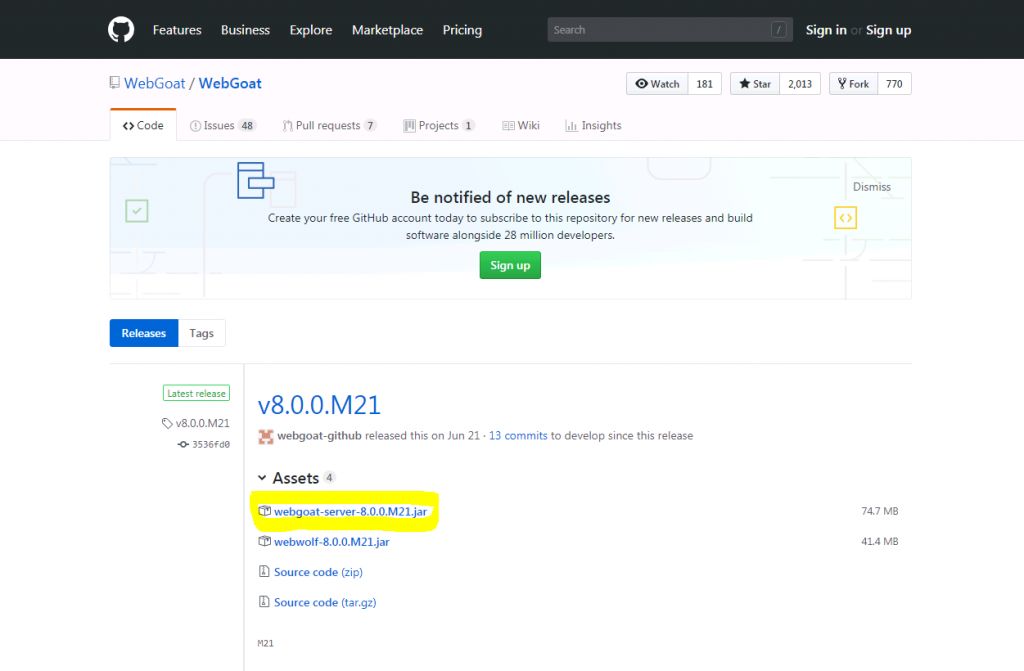Download Source code (zip)
Image resolution: width=1024 pixels, height=671 pixels.
point(318,572)
